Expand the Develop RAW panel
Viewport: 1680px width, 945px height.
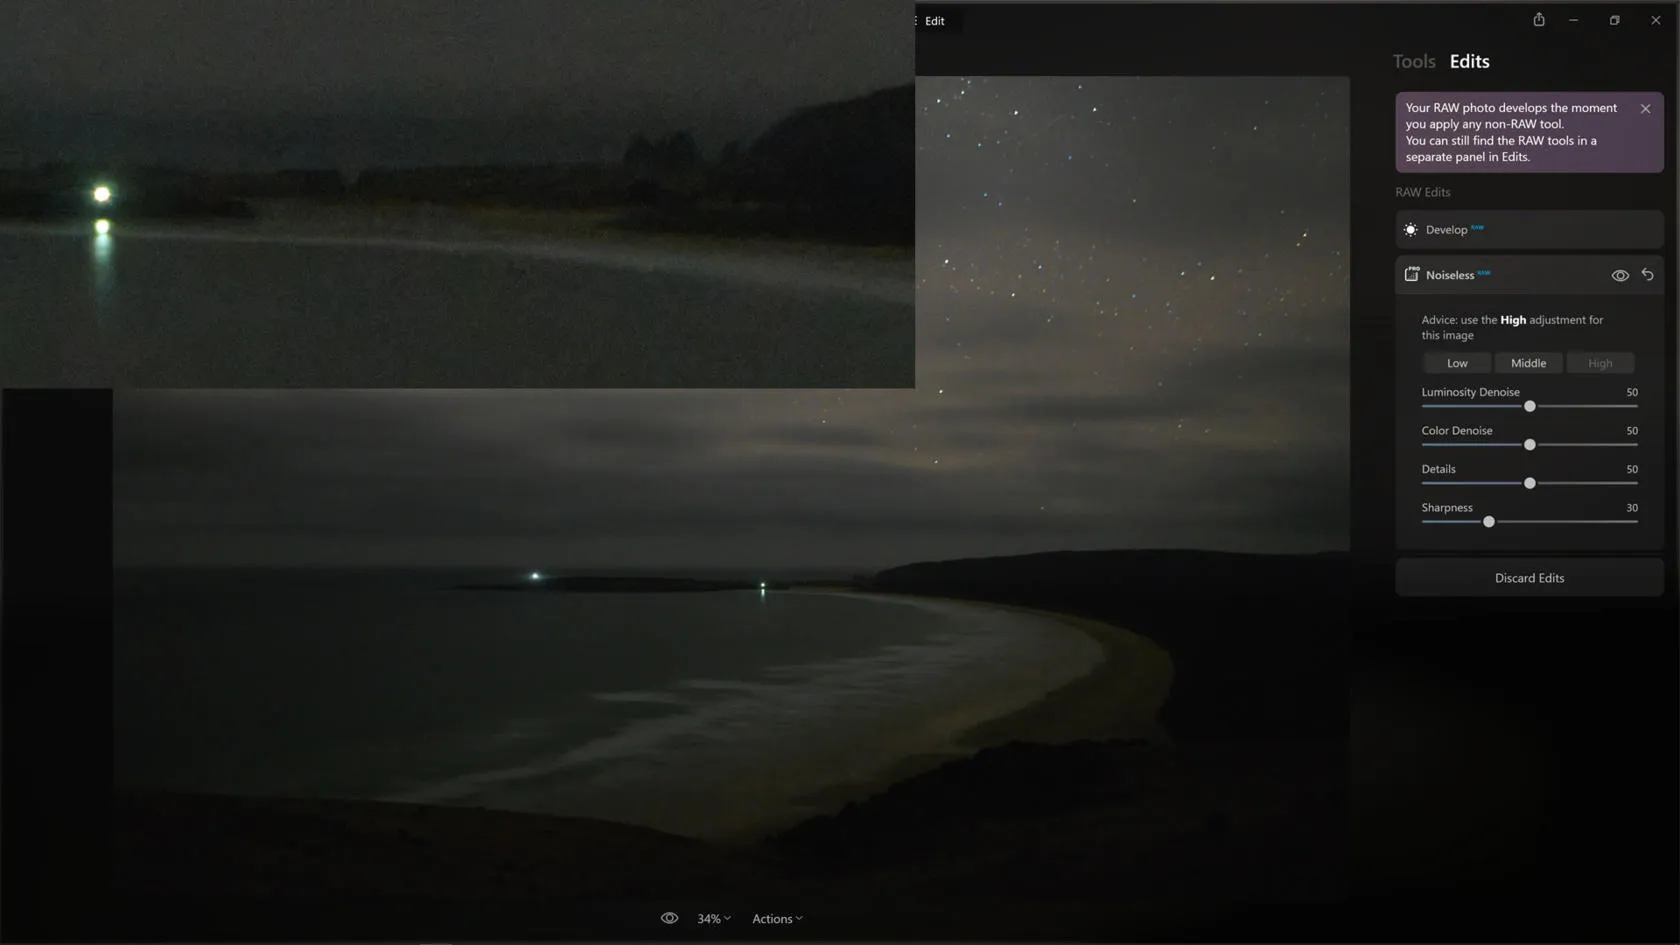coord(1528,230)
